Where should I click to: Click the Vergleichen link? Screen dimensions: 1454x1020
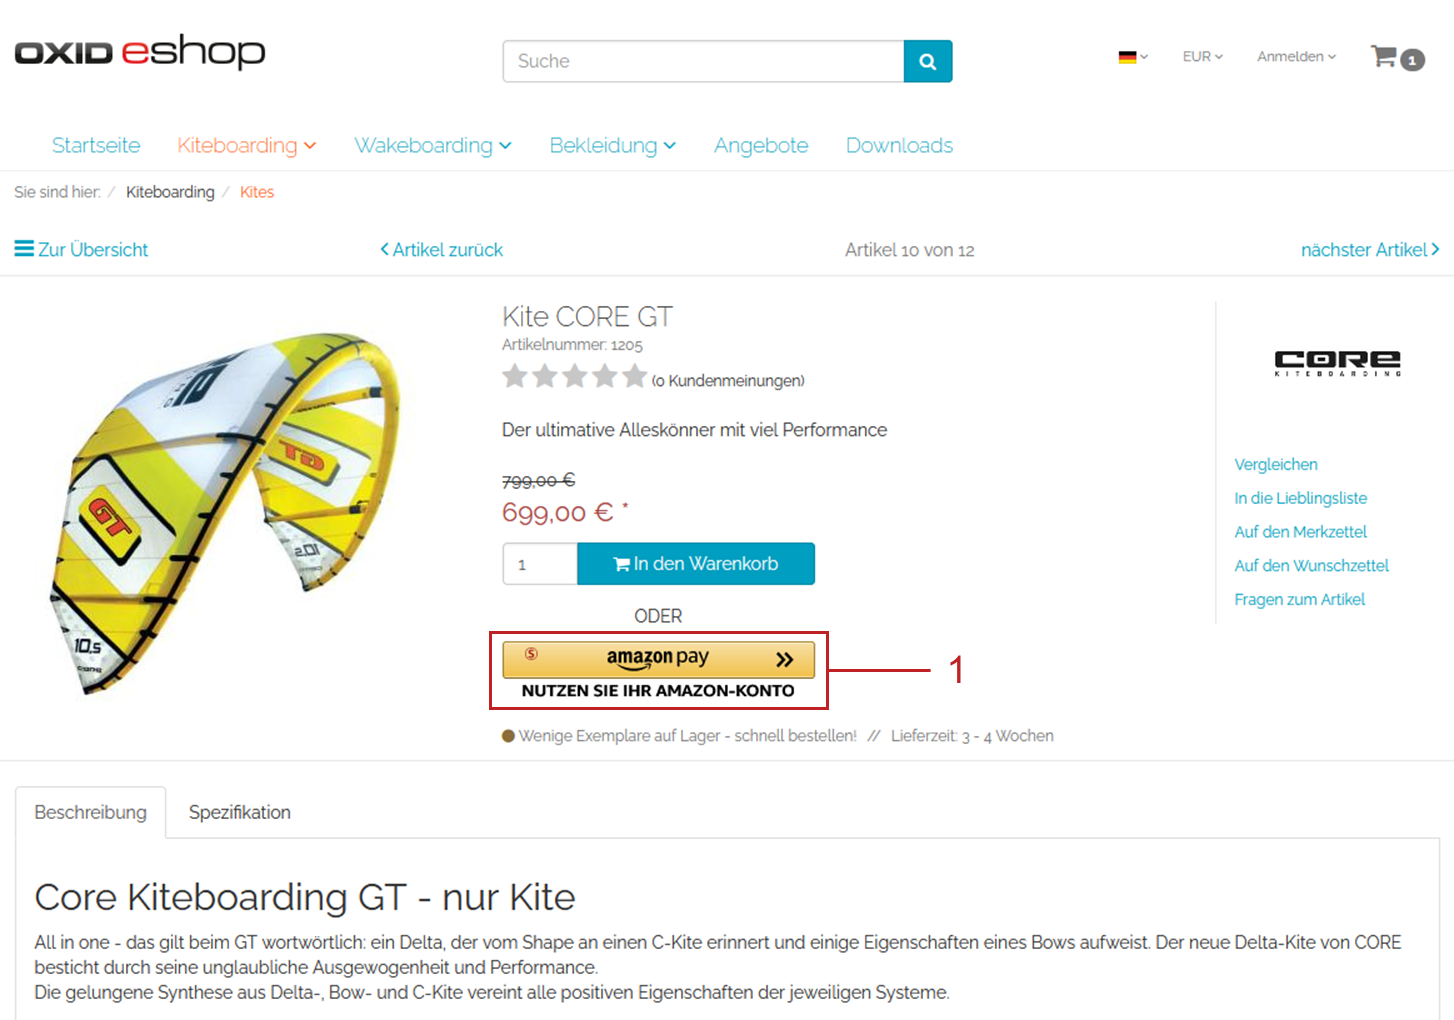pyautogui.click(x=1275, y=465)
